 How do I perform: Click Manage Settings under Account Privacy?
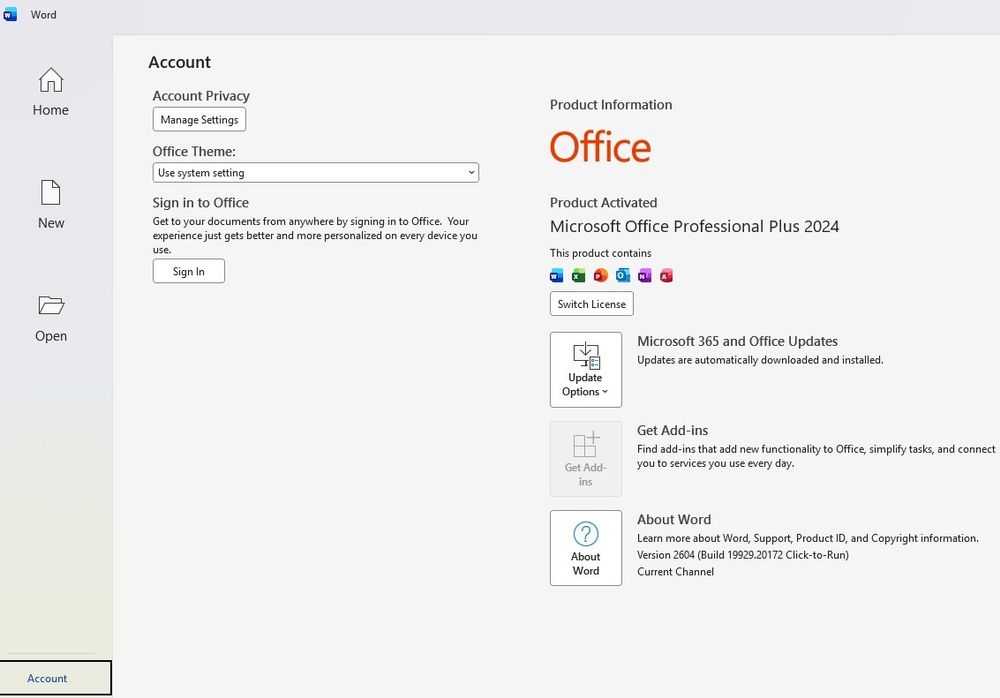[x=199, y=119]
